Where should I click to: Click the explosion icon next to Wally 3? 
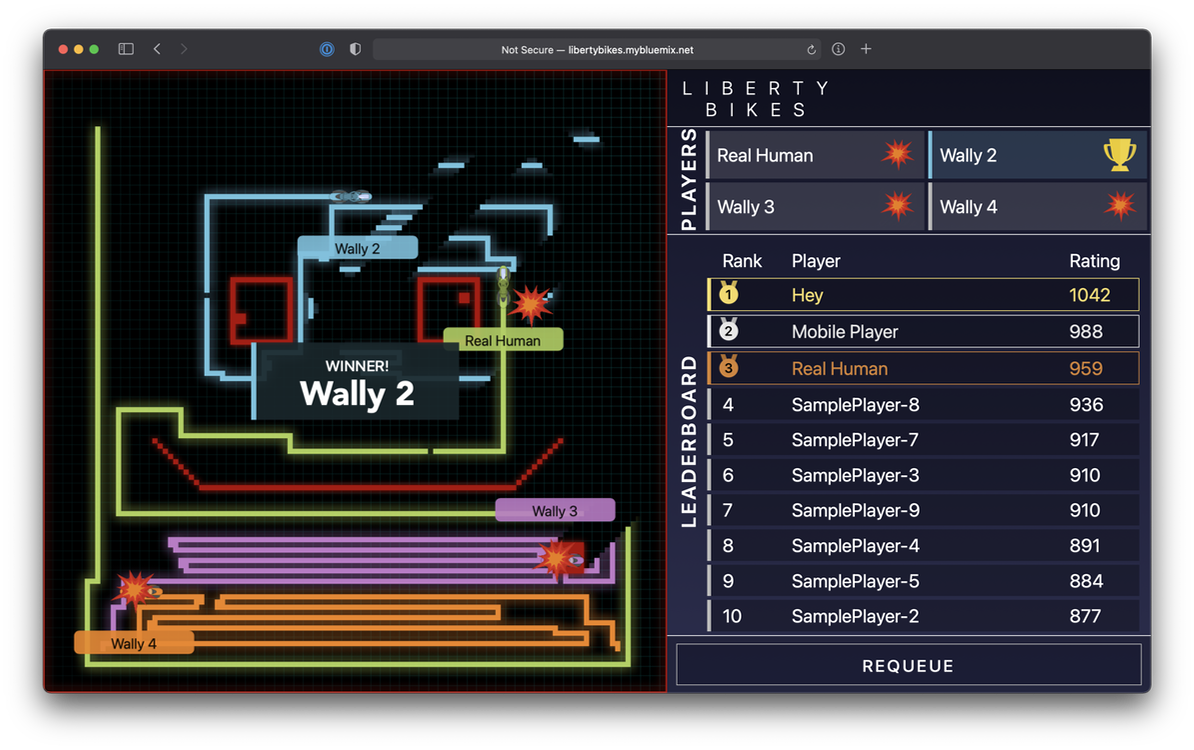(897, 206)
